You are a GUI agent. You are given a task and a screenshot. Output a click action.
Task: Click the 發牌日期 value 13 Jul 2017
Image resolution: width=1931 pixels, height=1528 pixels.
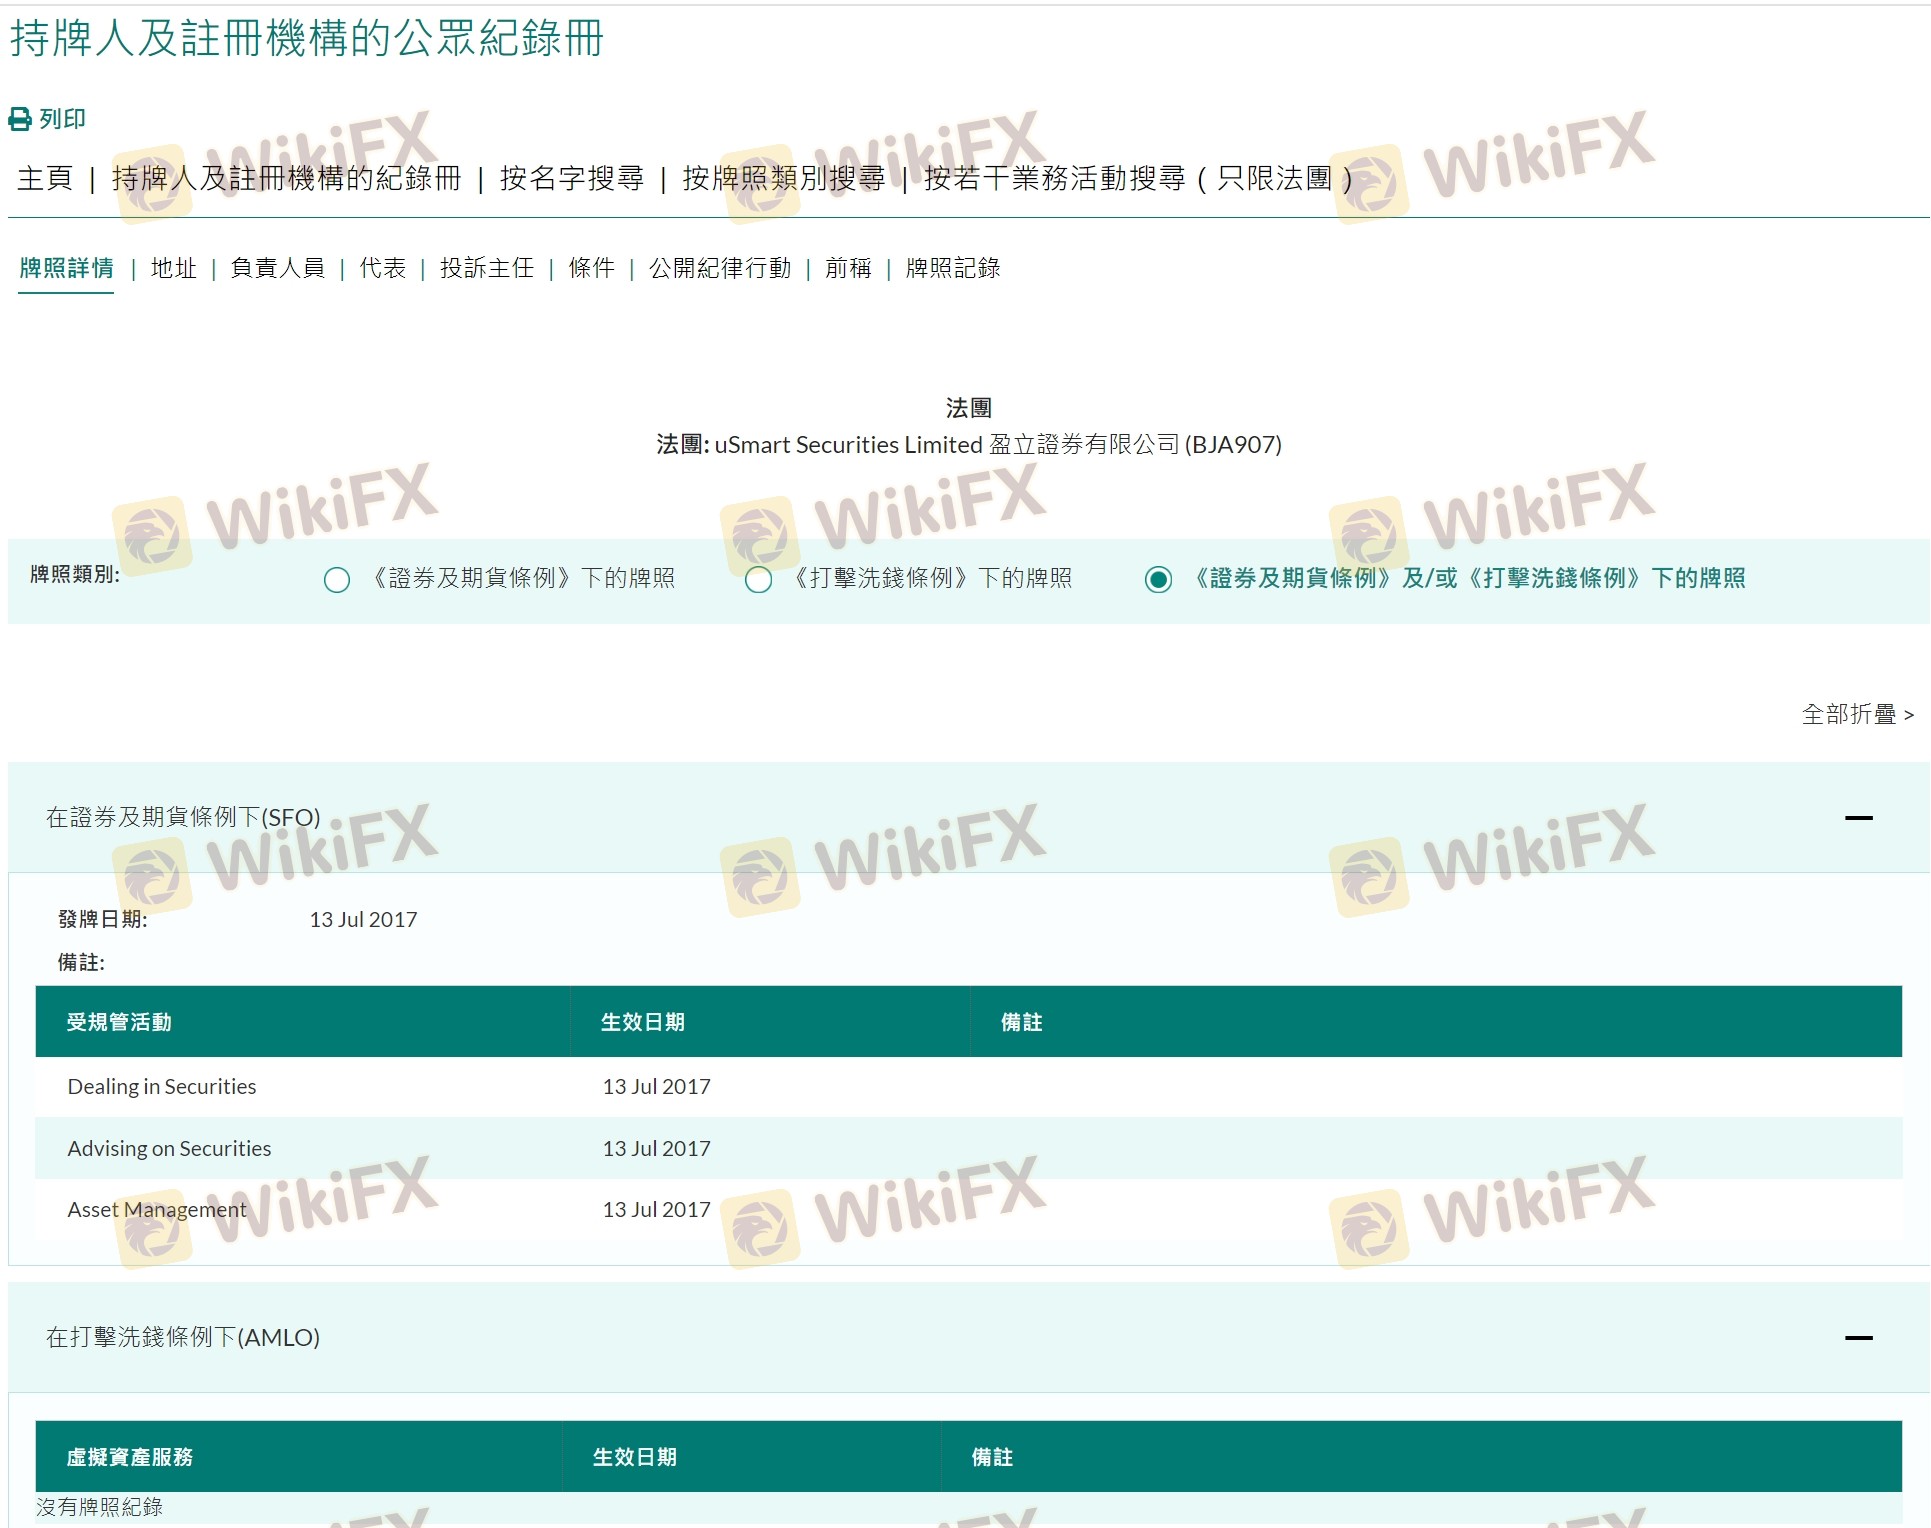point(364,920)
